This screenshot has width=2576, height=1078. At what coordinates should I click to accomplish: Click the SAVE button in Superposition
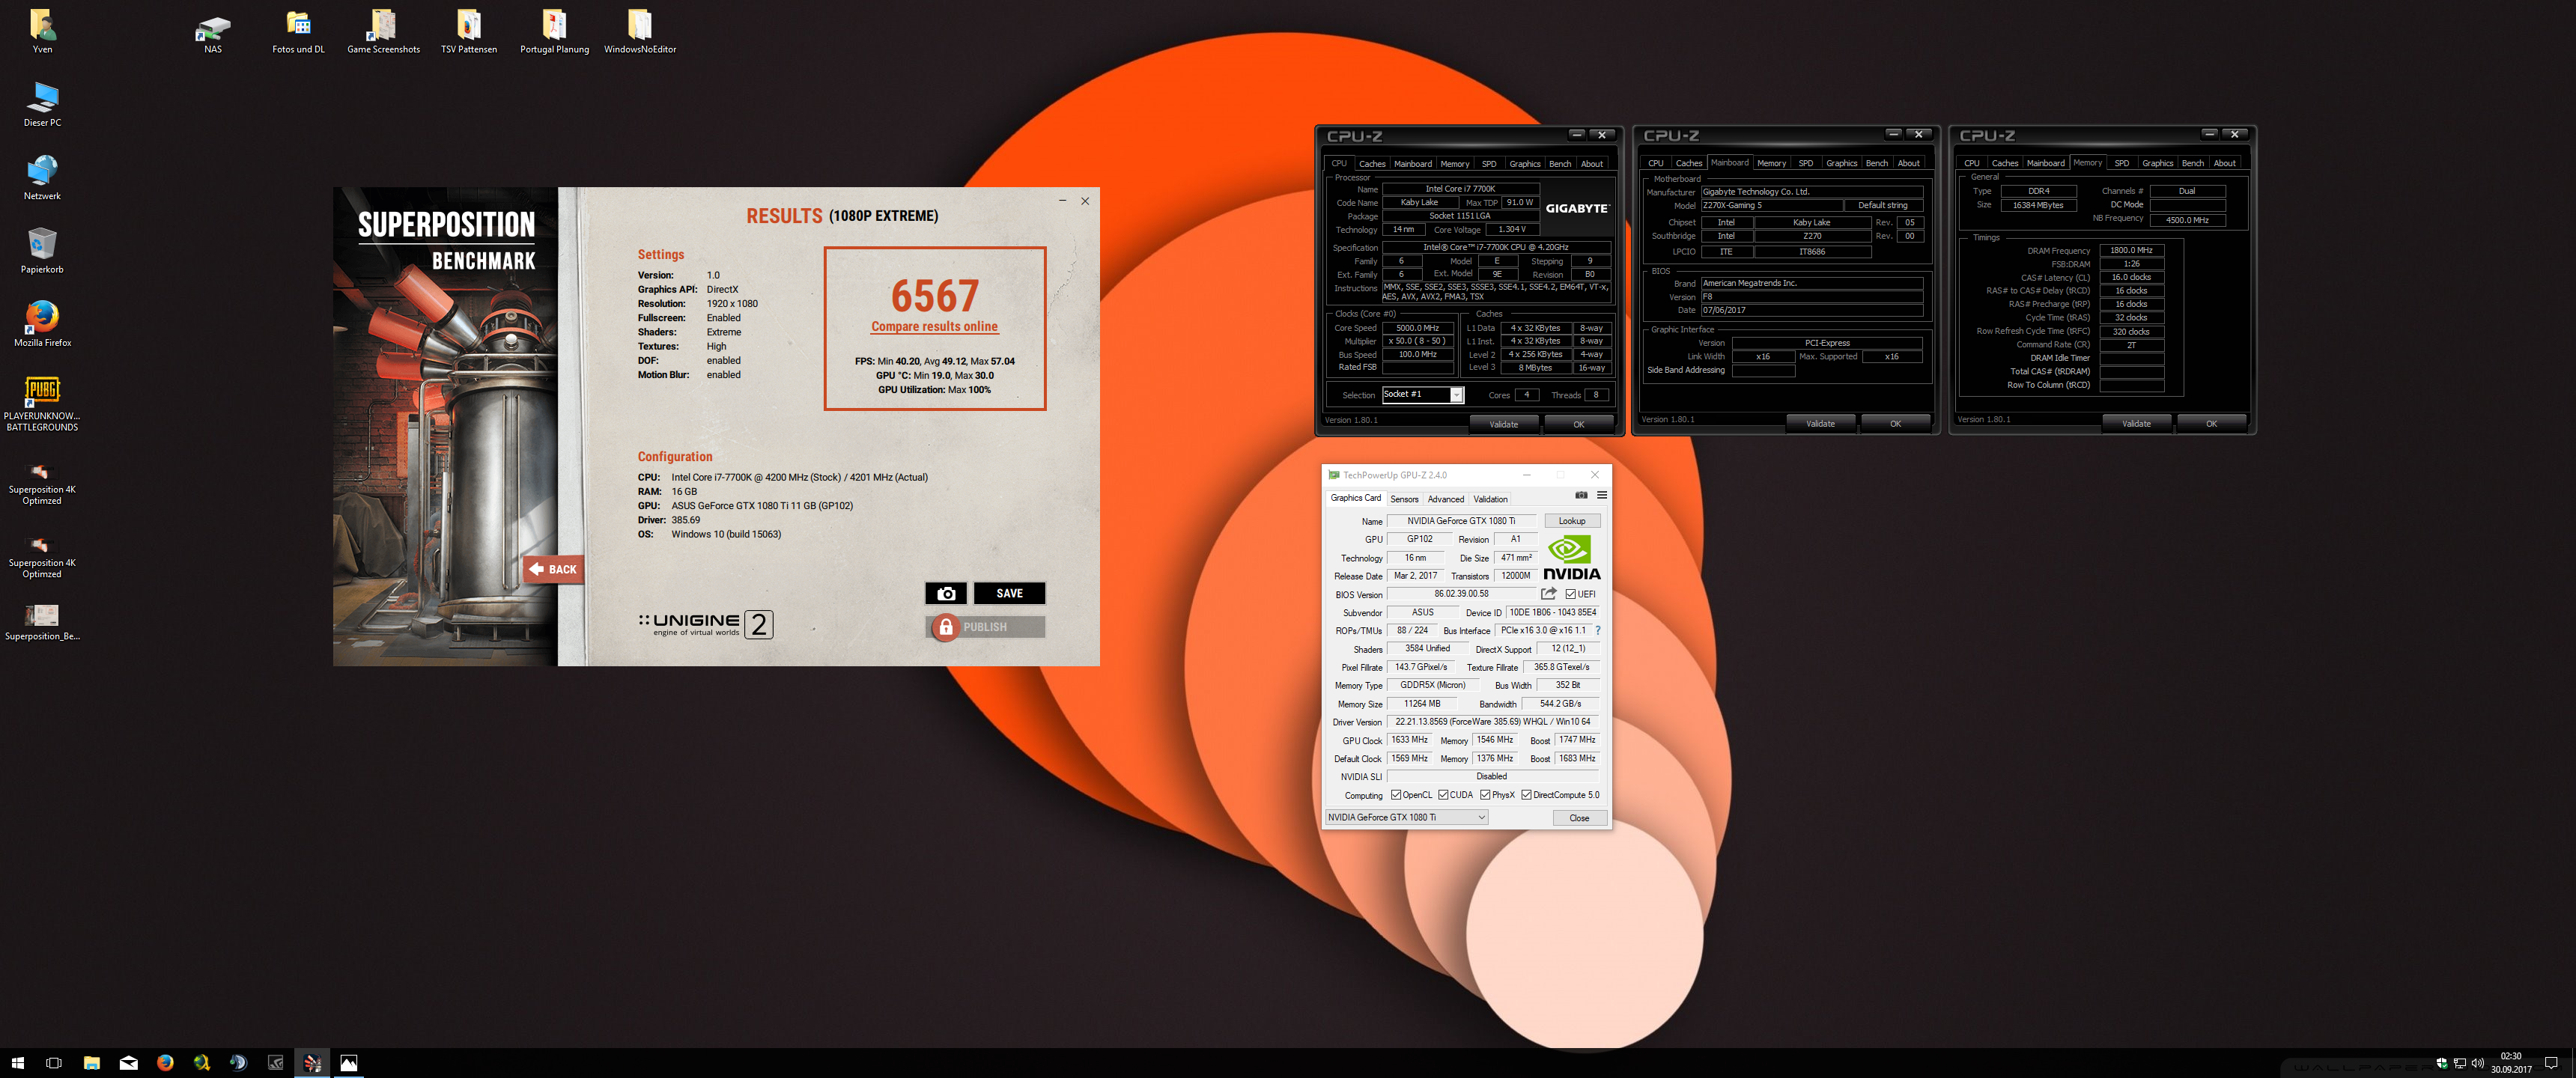pos(1009,593)
